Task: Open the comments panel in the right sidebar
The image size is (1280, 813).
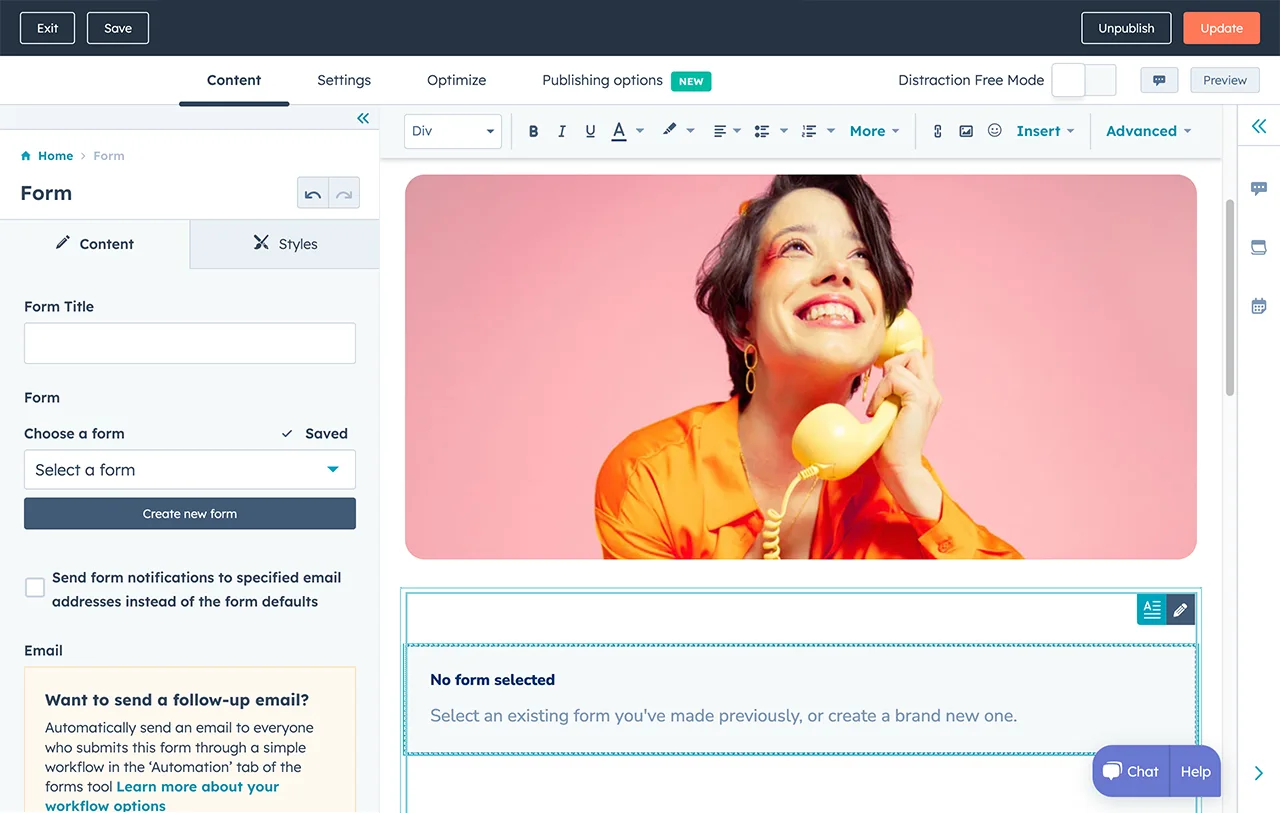Action: pos(1259,188)
